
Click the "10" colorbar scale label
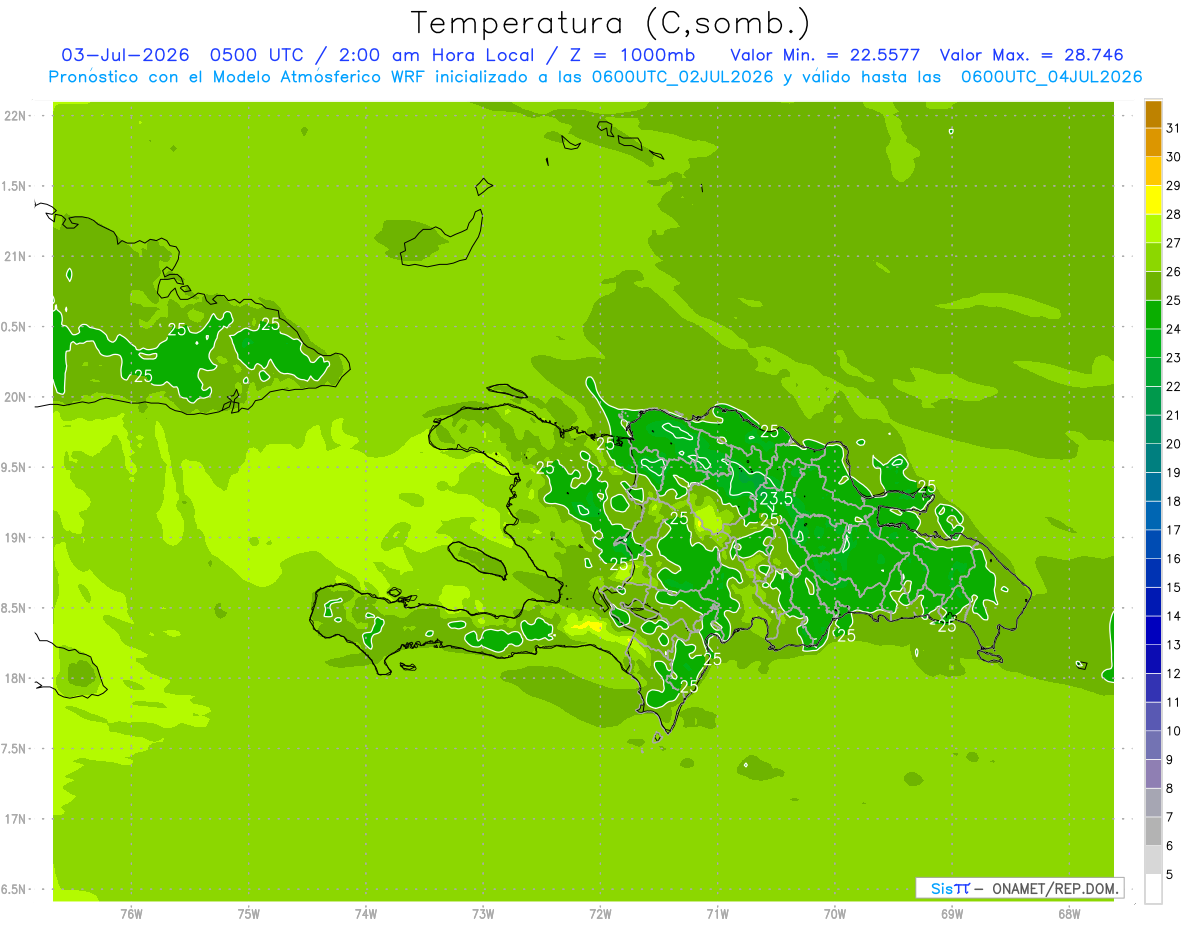click(1173, 731)
